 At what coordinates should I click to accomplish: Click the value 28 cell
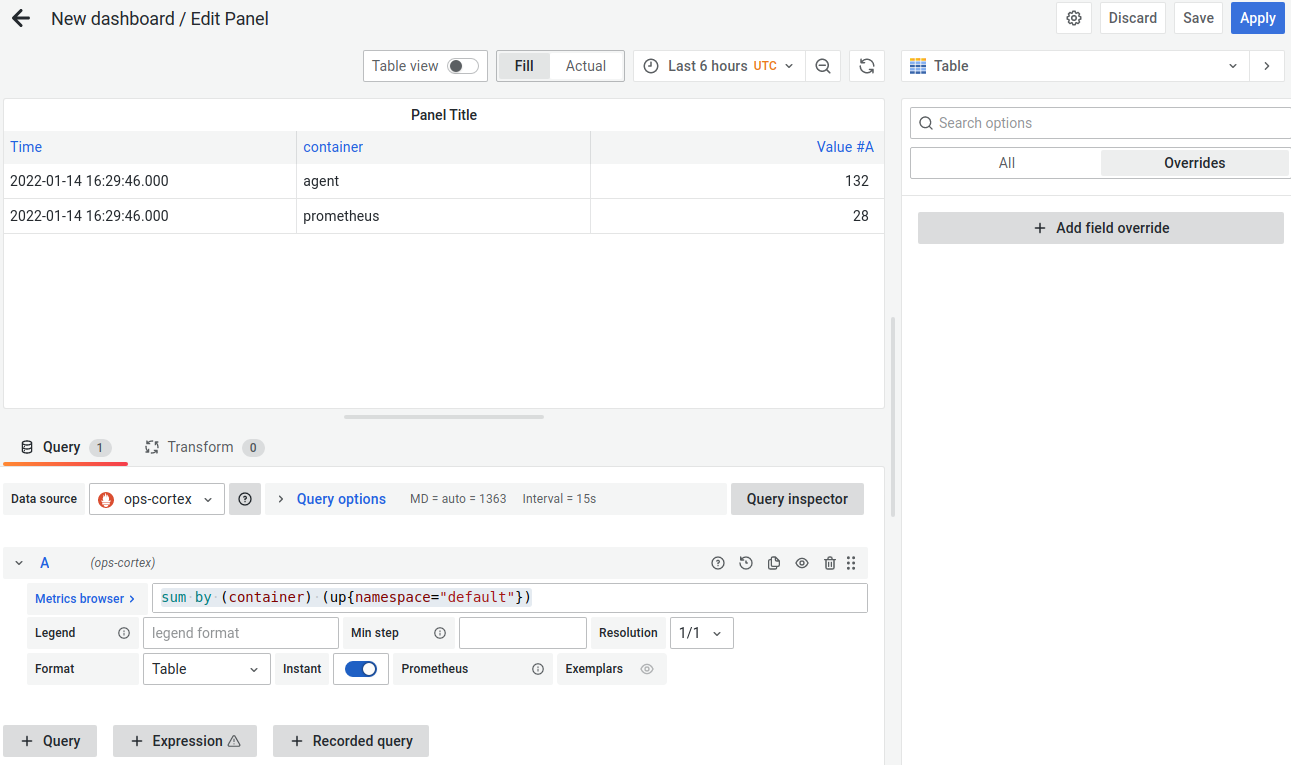coord(737,216)
